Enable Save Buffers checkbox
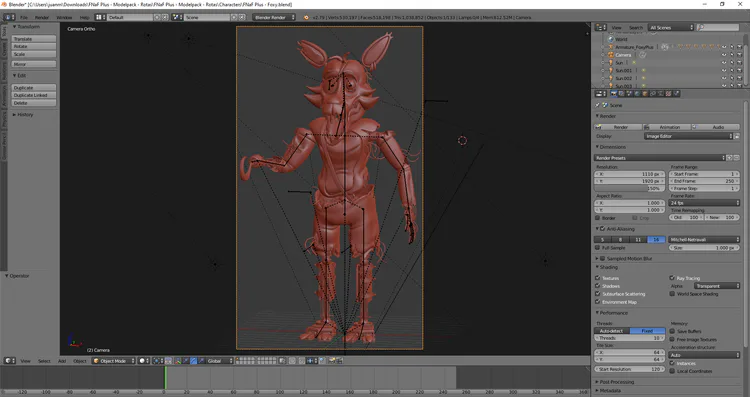 point(672,331)
